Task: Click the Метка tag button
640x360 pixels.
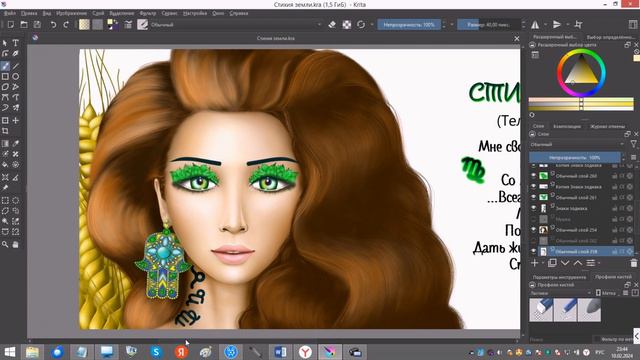Action: click(x=606, y=293)
